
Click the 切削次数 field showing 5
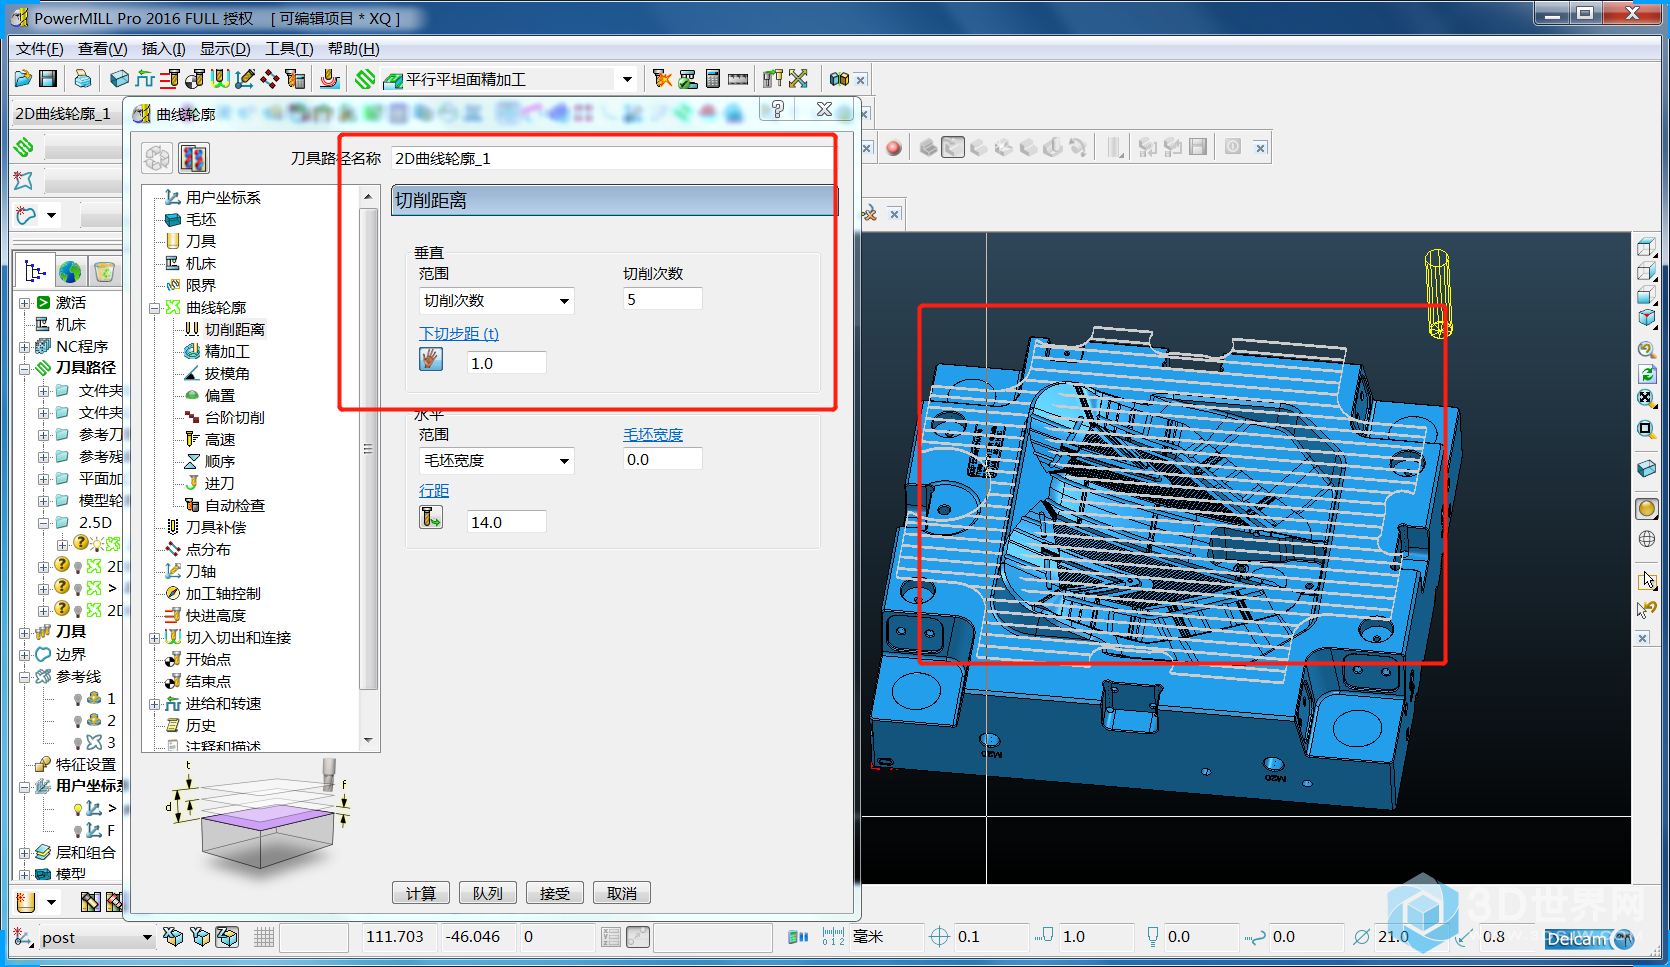pyautogui.click(x=662, y=299)
